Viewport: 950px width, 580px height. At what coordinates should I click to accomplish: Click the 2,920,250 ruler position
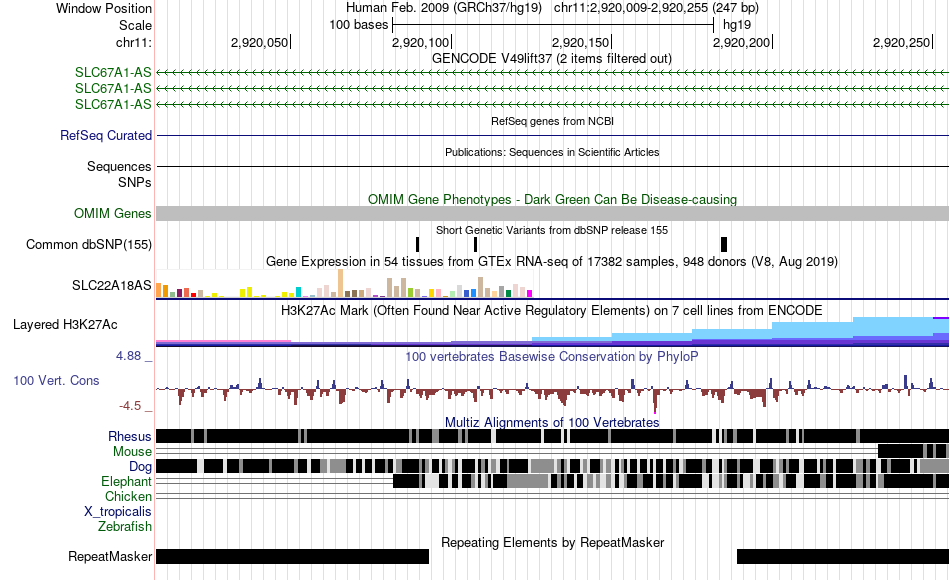point(902,42)
